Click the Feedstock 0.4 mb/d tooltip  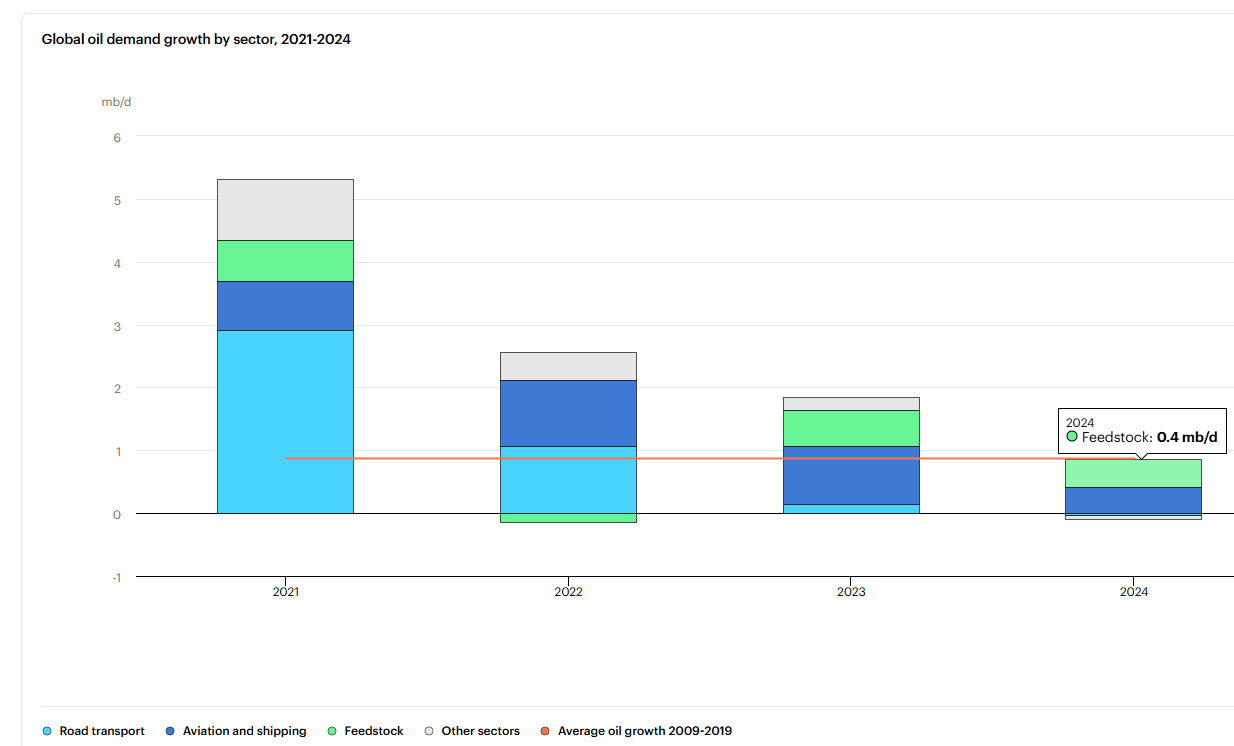point(1142,430)
